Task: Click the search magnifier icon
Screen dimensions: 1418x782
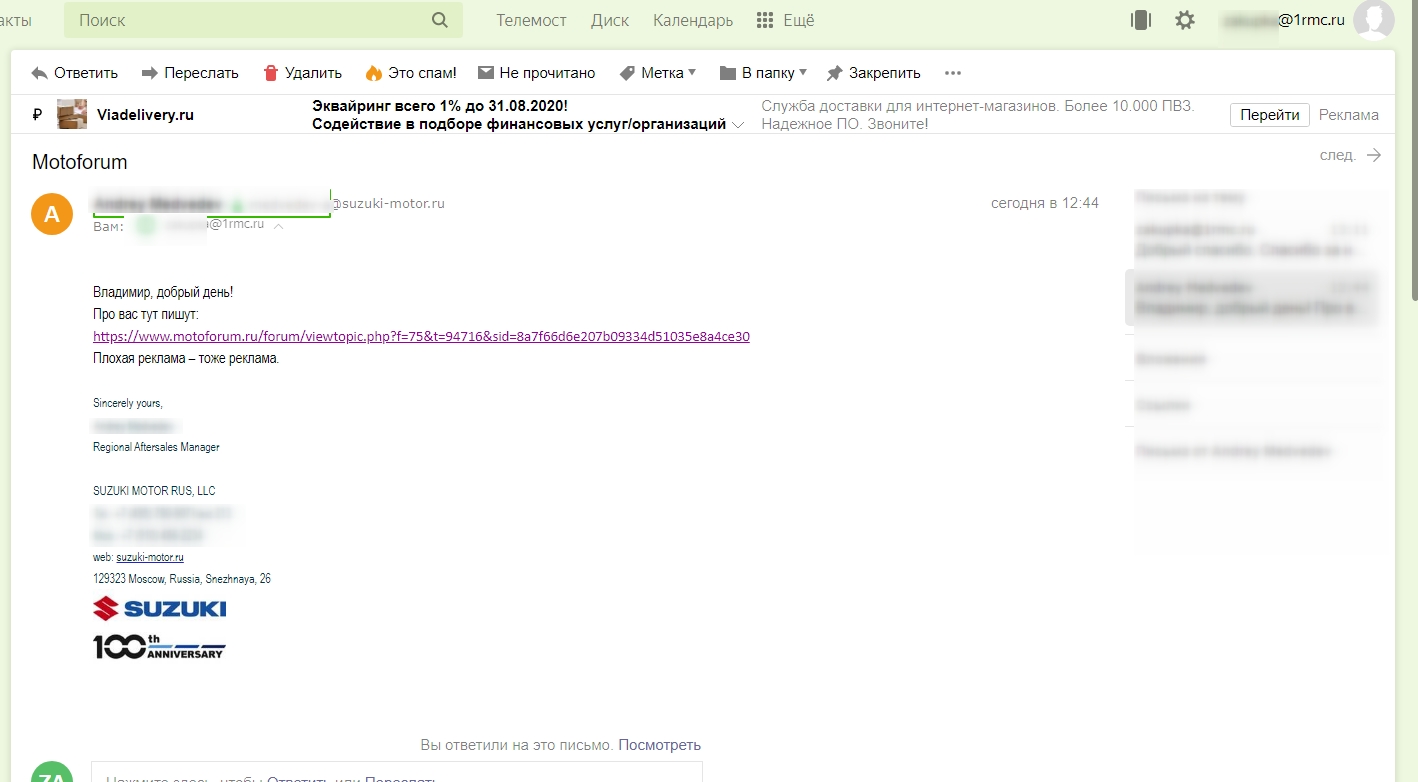Action: [x=440, y=20]
